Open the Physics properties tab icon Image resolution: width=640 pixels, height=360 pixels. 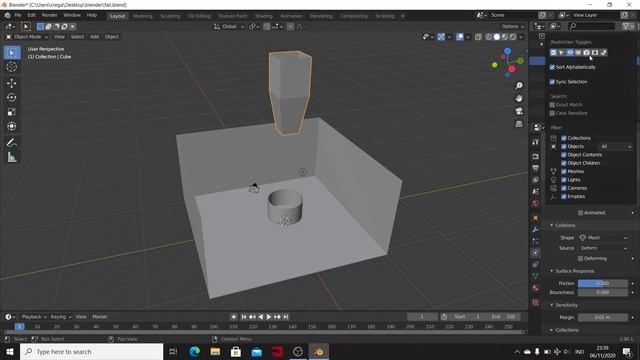pos(536,253)
